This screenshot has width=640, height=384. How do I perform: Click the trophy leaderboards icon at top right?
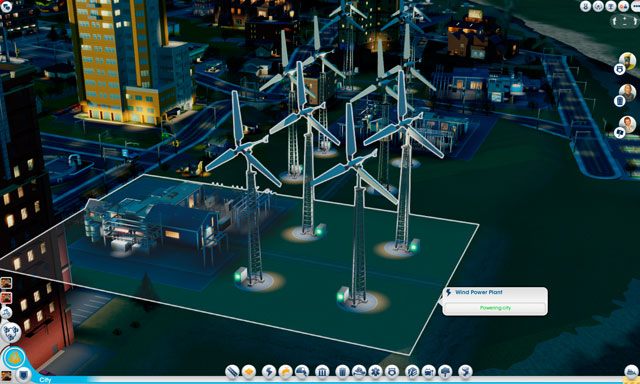(x=611, y=6)
